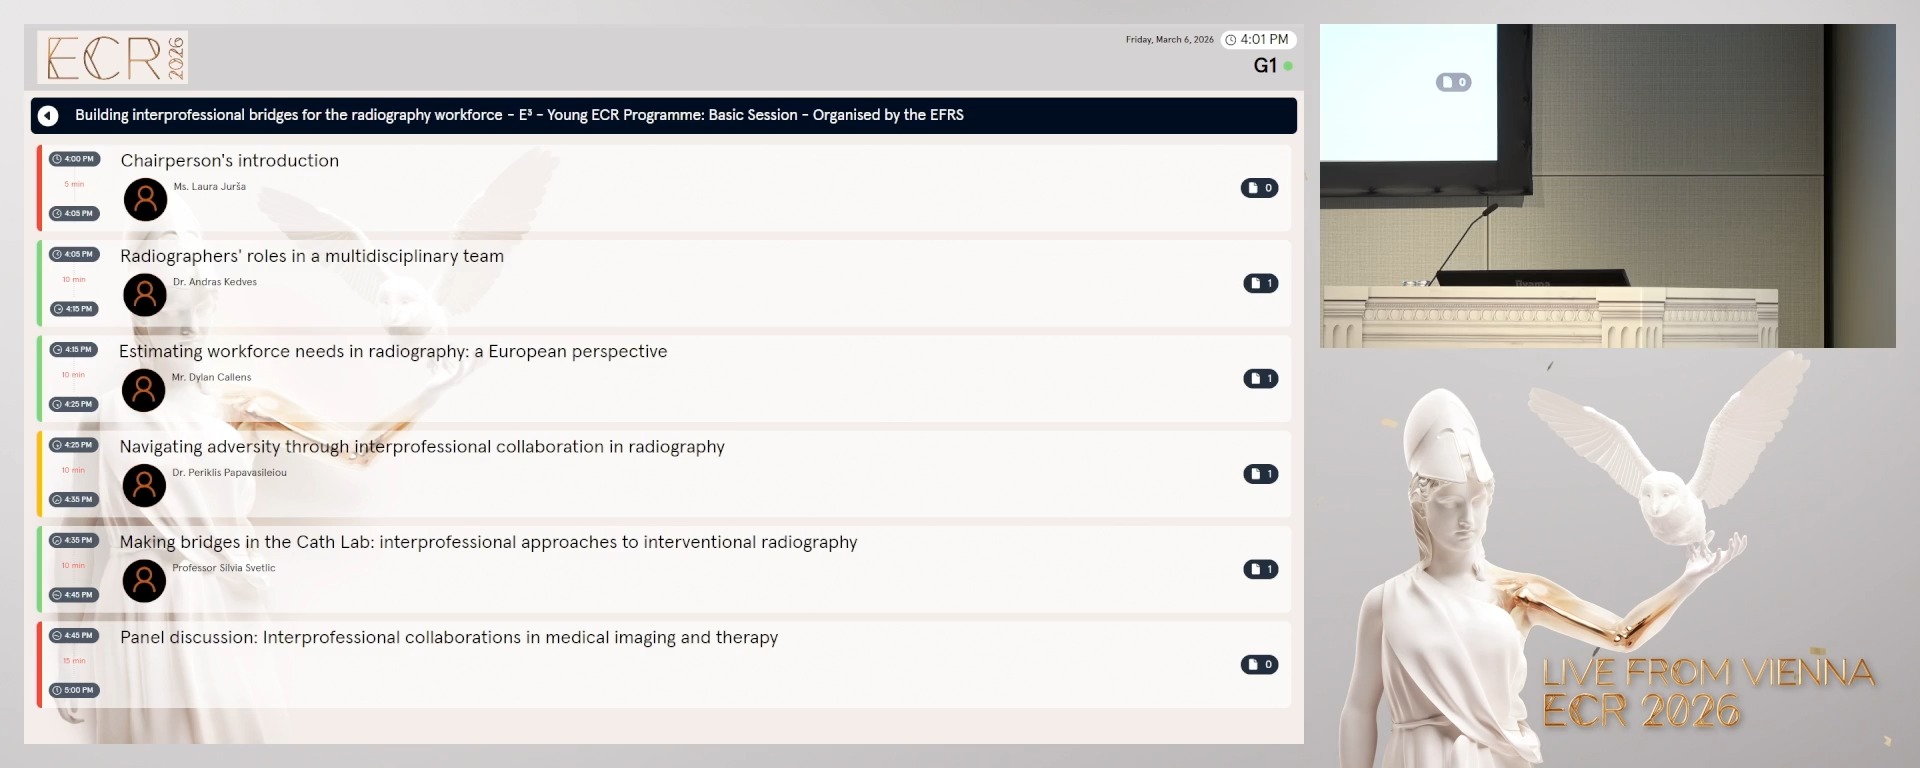Open the ECR 2026 logo
This screenshot has height=768, width=1920.
click(x=113, y=57)
